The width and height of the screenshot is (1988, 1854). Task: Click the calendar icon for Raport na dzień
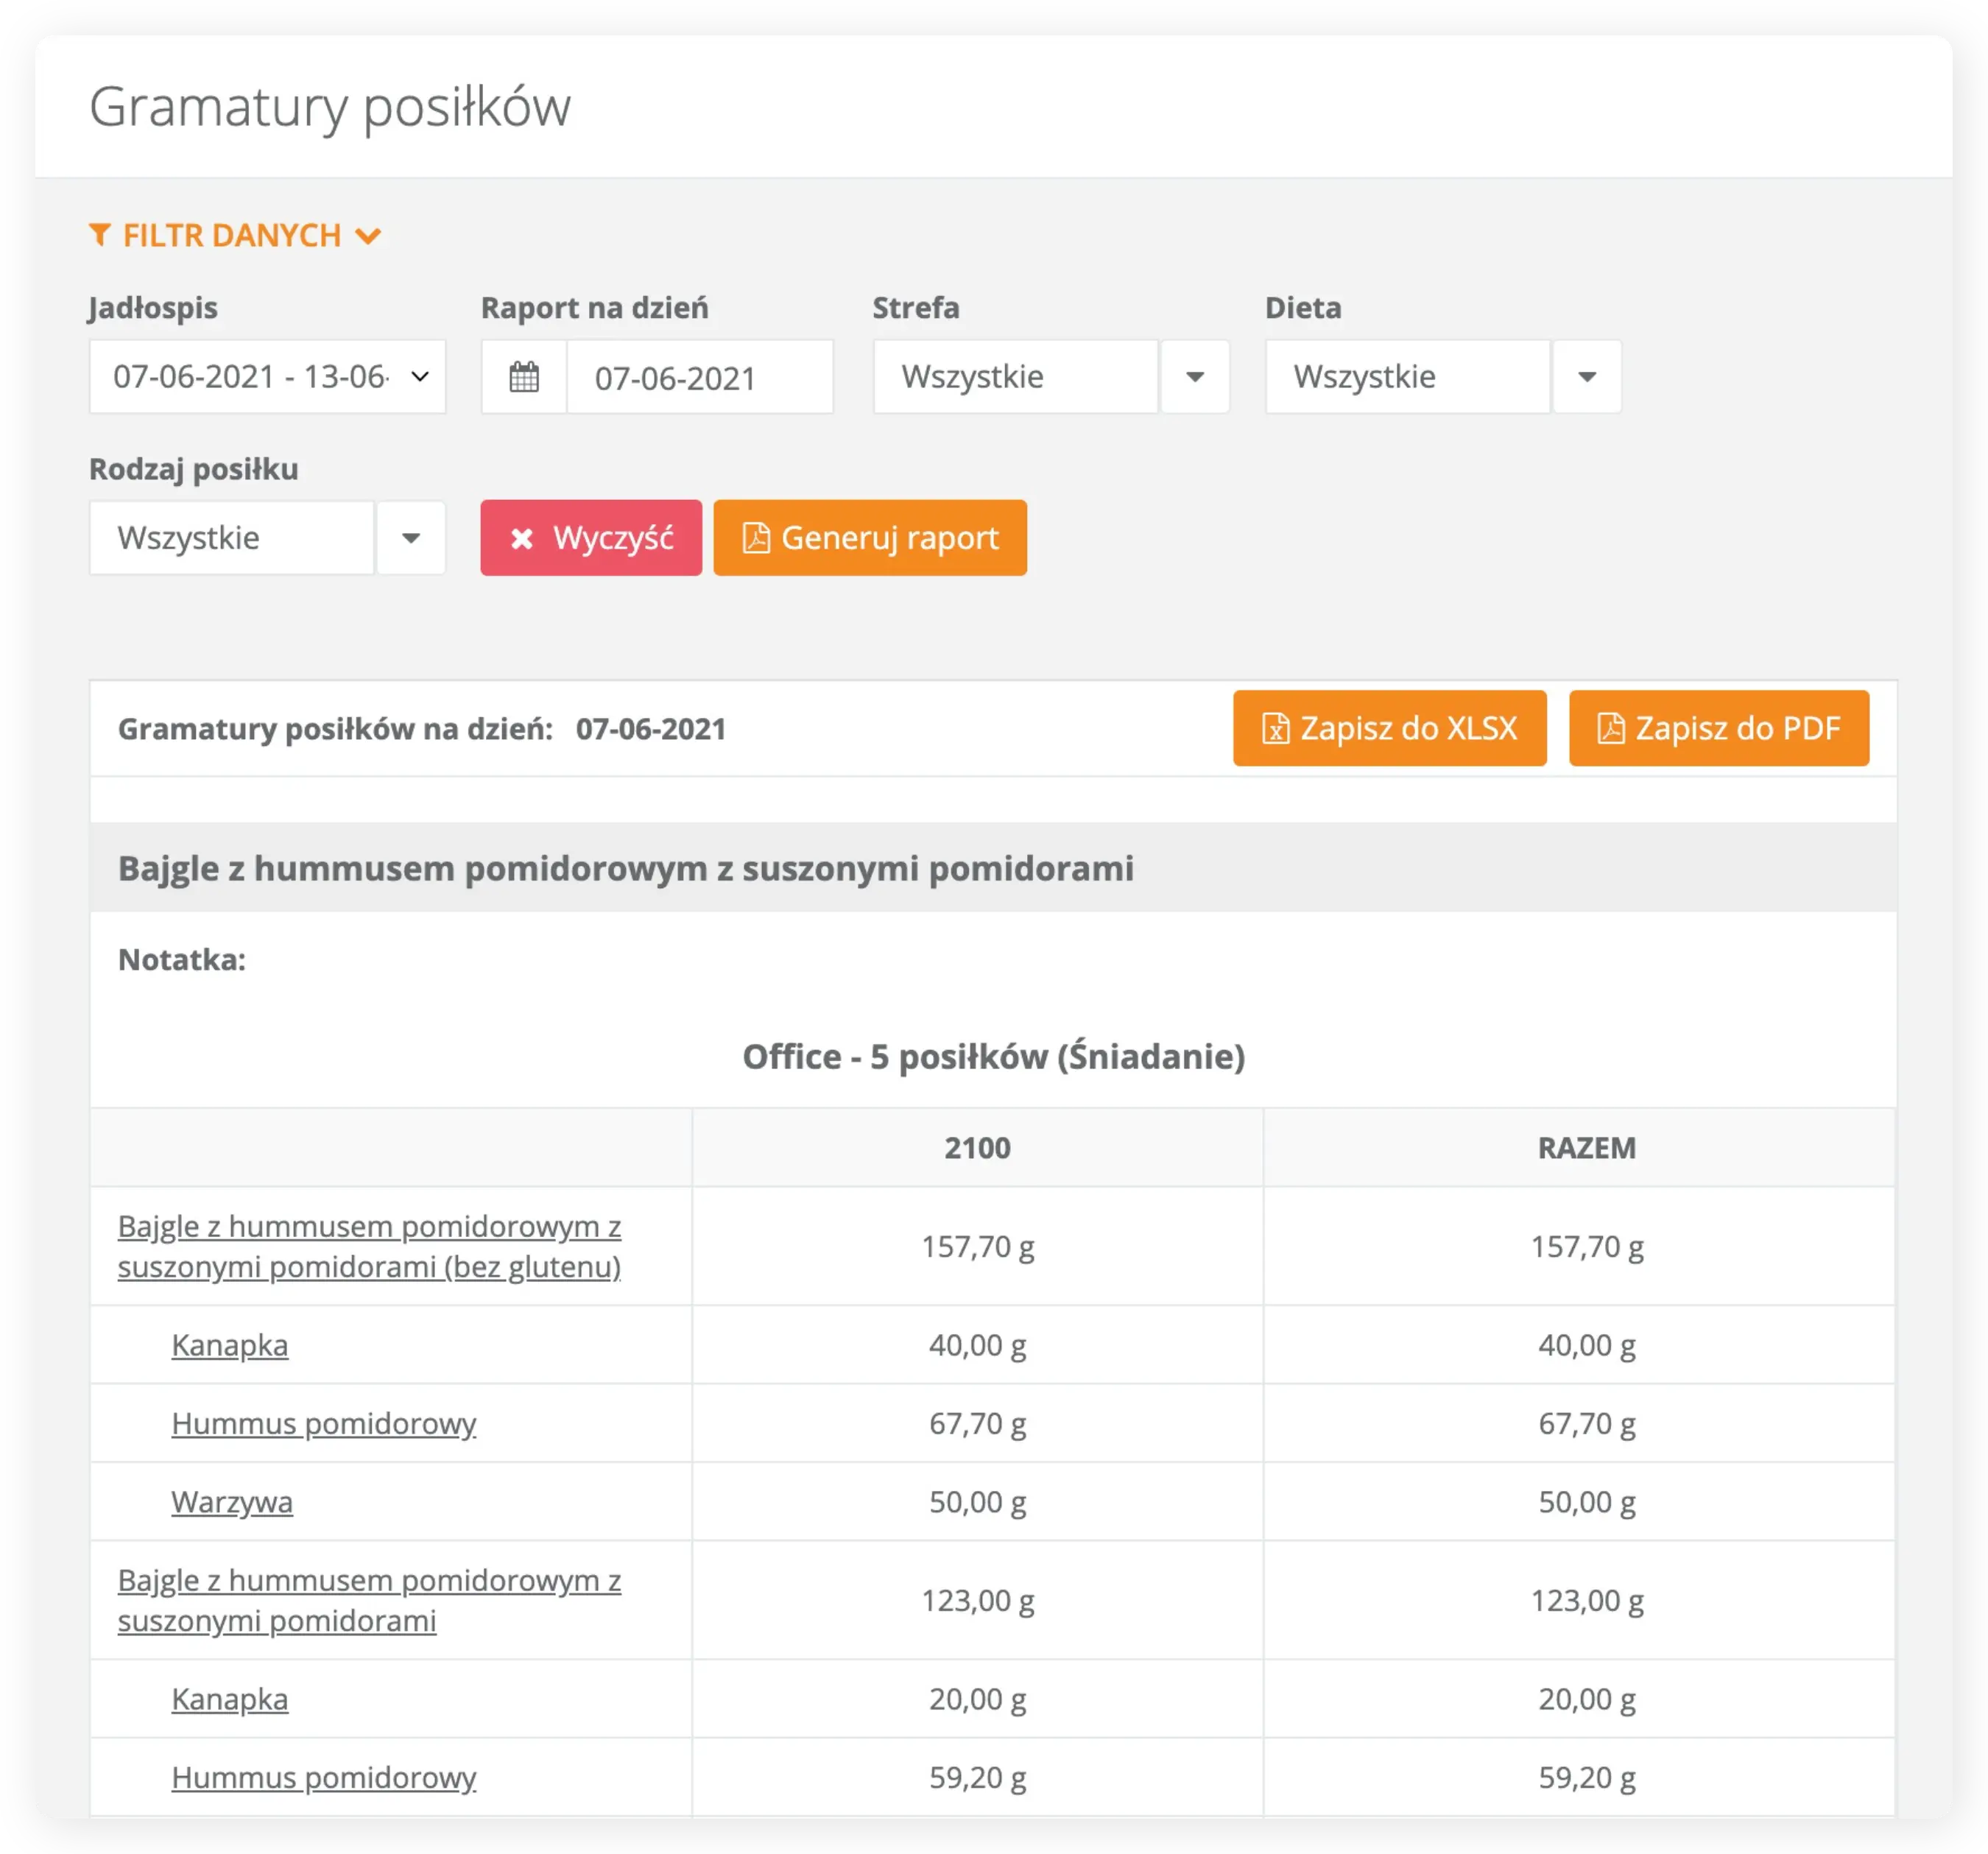tap(524, 377)
